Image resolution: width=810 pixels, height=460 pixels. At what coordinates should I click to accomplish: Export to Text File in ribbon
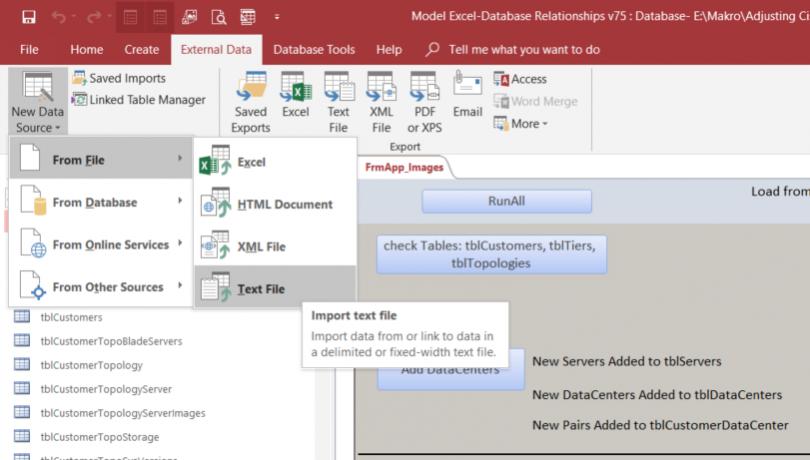point(338,102)
